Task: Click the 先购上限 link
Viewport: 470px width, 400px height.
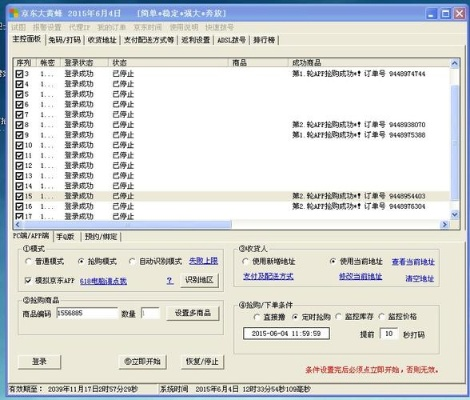Action: (203, 261)
